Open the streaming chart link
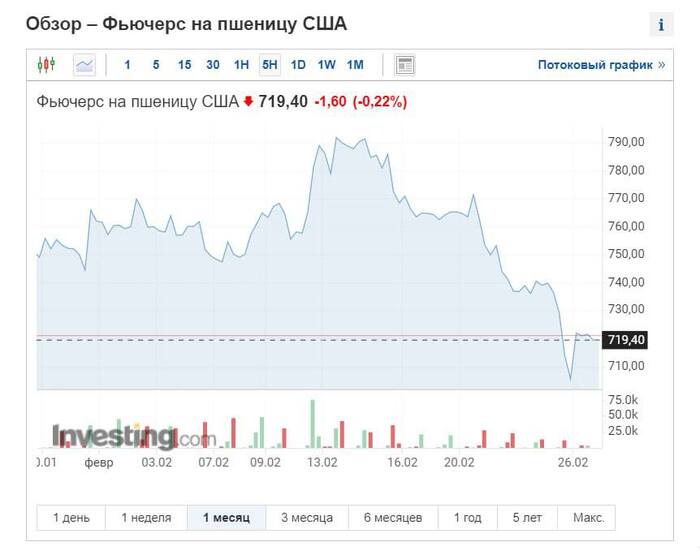 click(x=601, y=65)
